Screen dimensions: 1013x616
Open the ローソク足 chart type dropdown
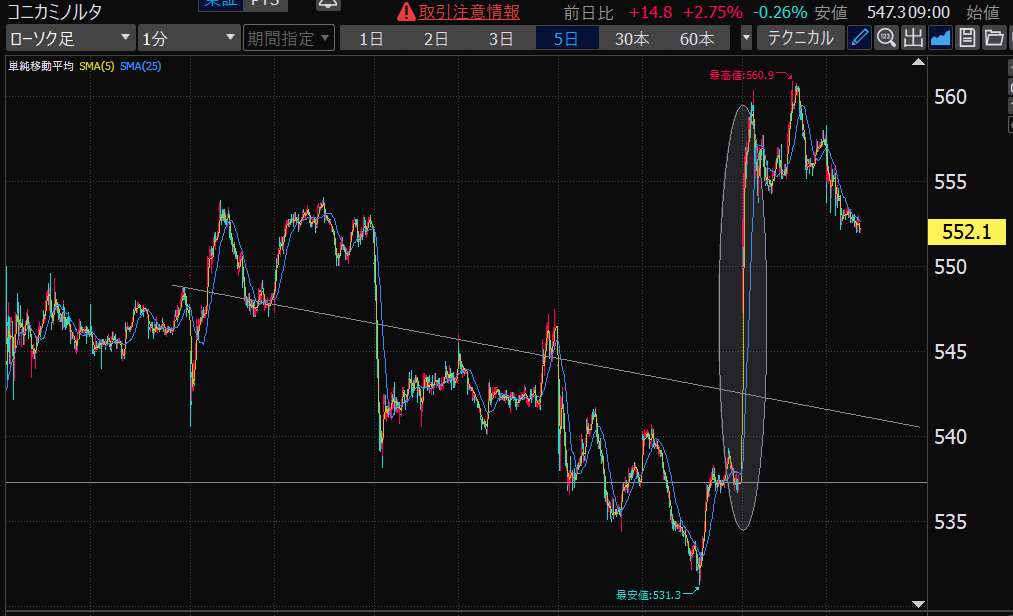70,39
